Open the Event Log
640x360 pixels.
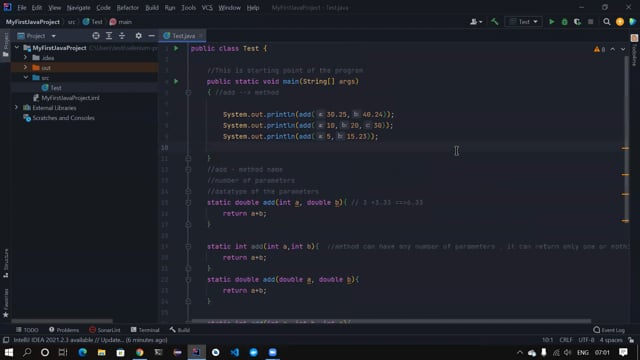pyautogui.click(x=609, y=330)
